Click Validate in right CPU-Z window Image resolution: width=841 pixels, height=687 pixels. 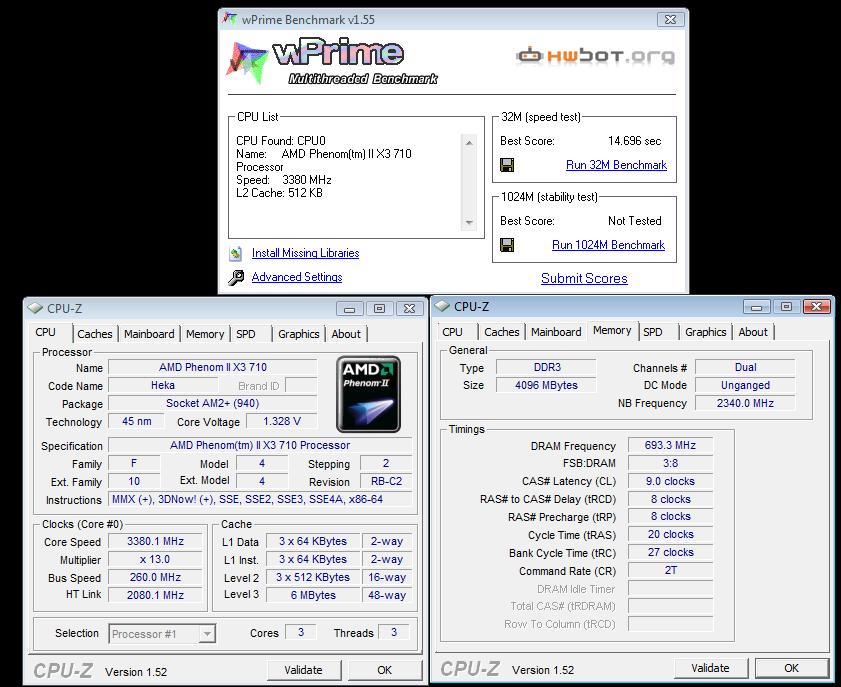click(710, 668)
